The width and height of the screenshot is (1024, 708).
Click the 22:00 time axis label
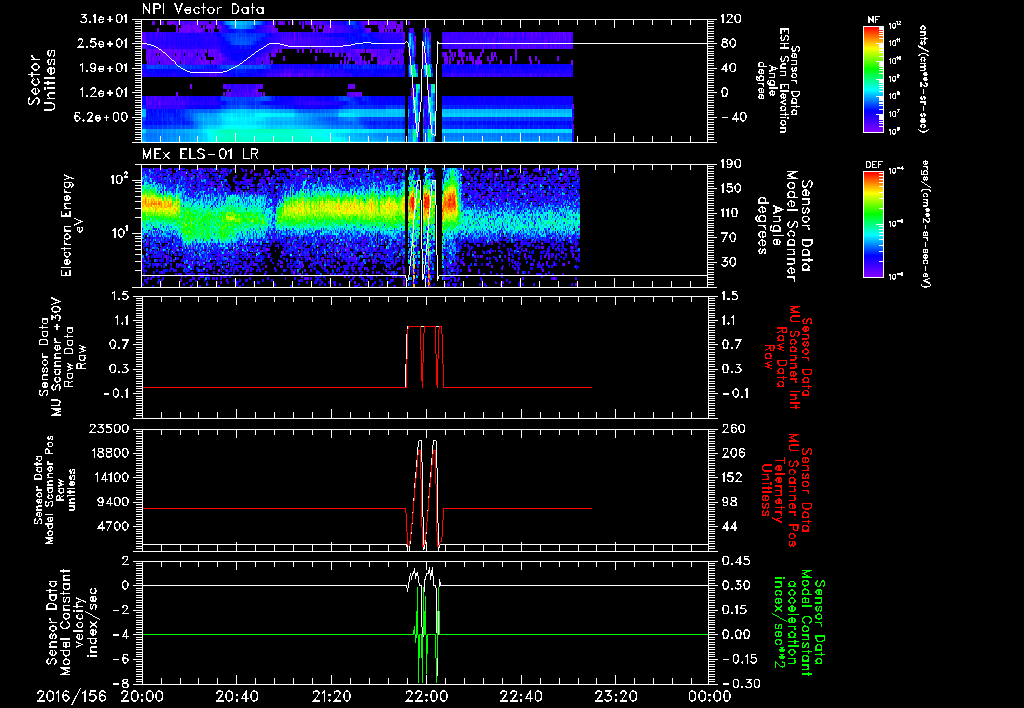coord(426,696)
